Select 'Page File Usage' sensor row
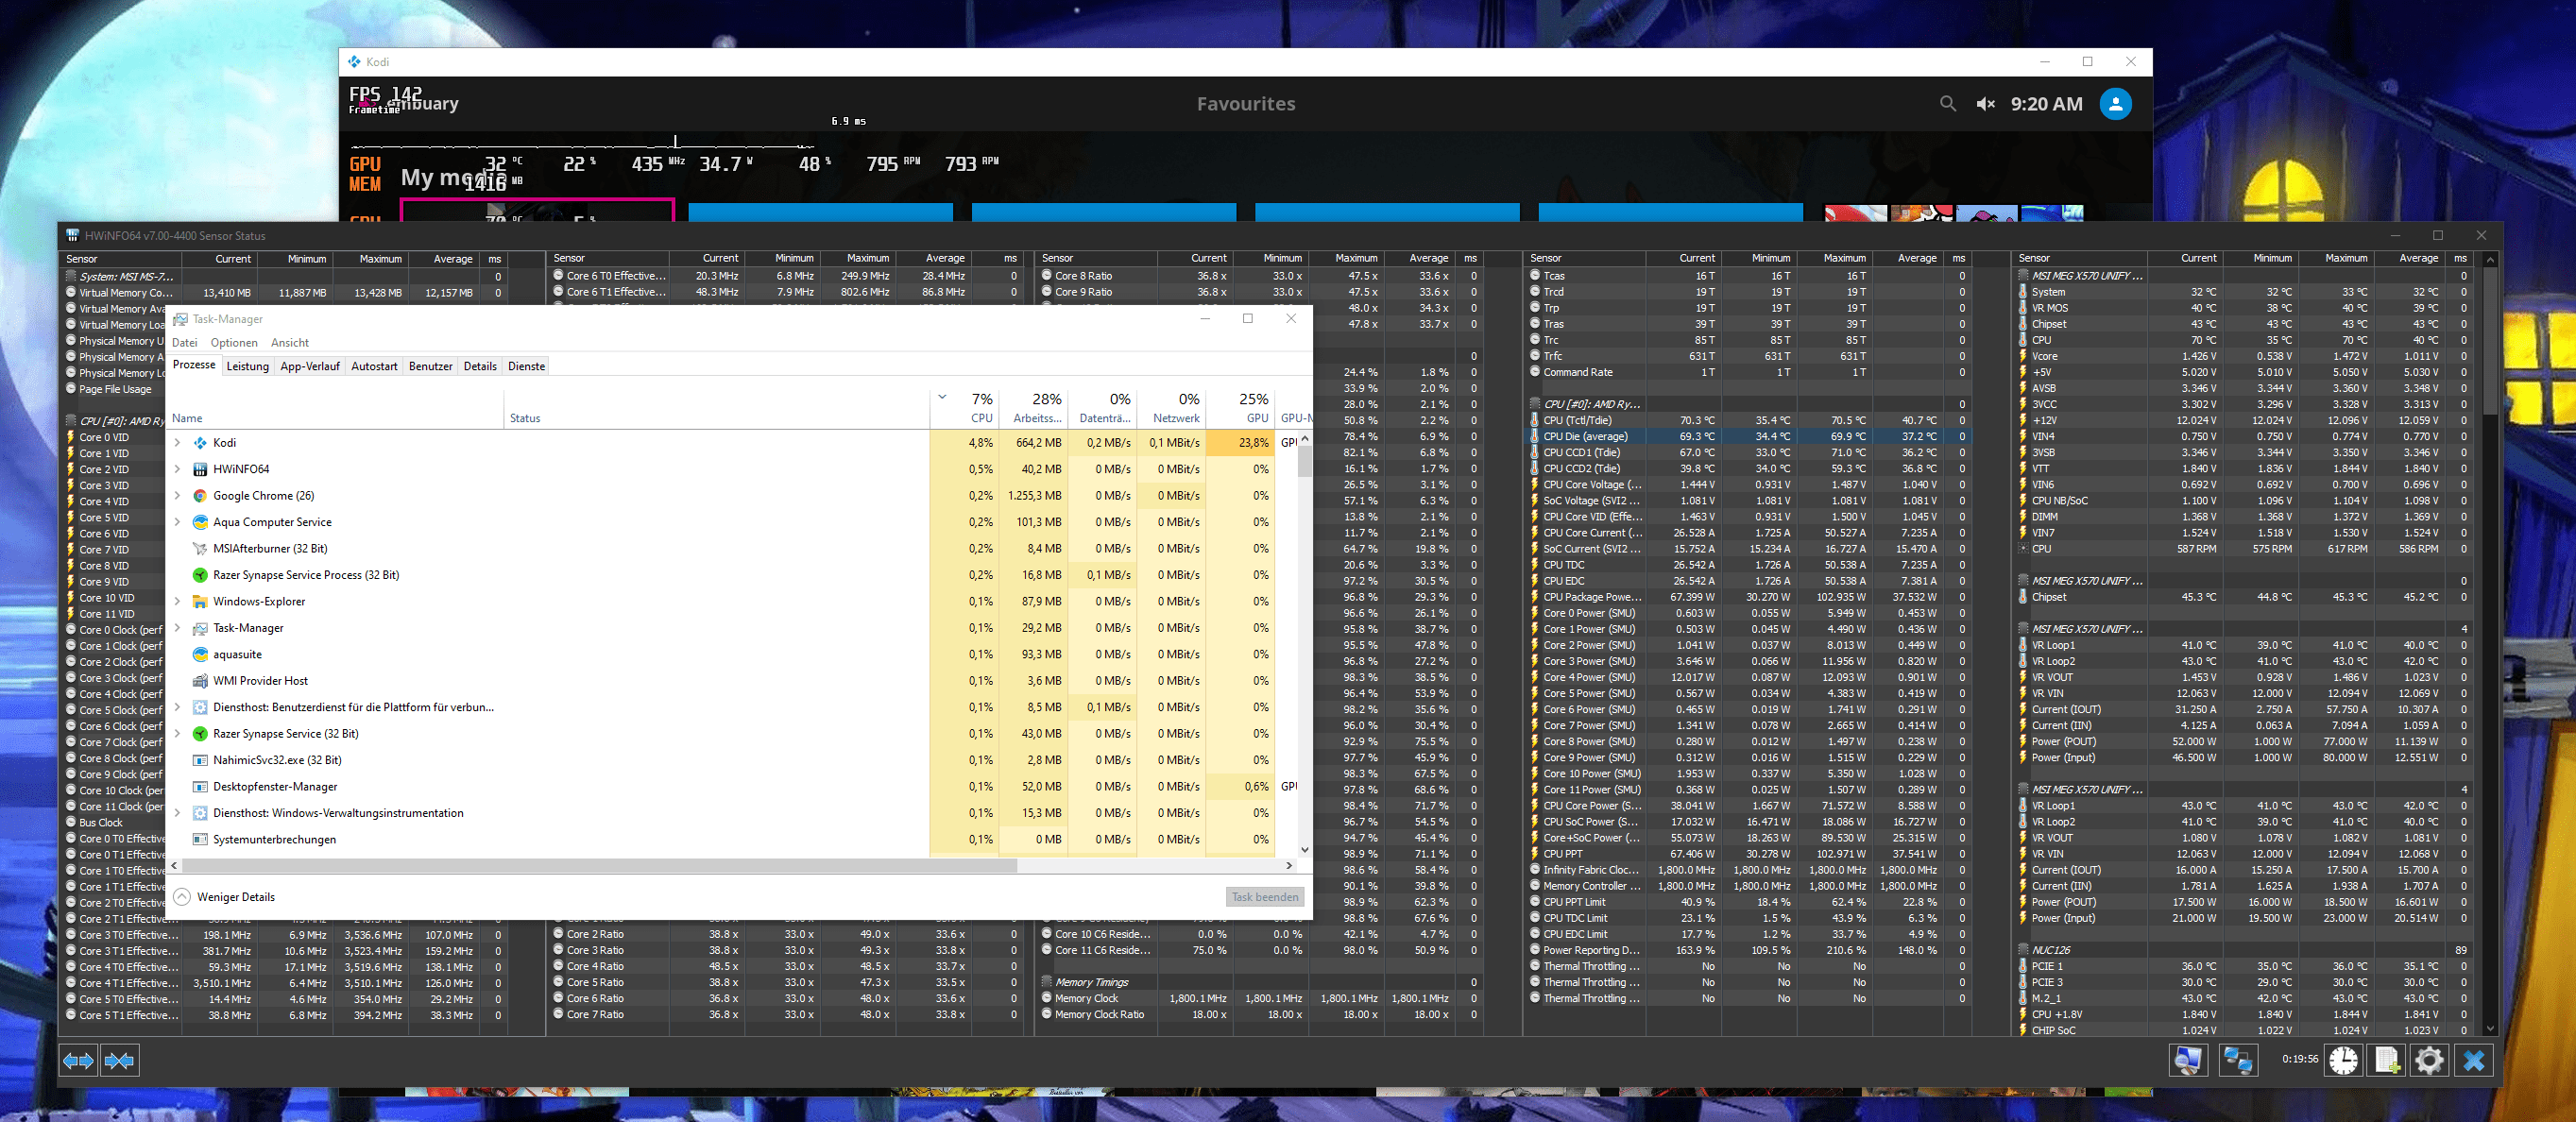Image resolution: width=2576 pixels, height=1122 pixels. coord(114,390)
